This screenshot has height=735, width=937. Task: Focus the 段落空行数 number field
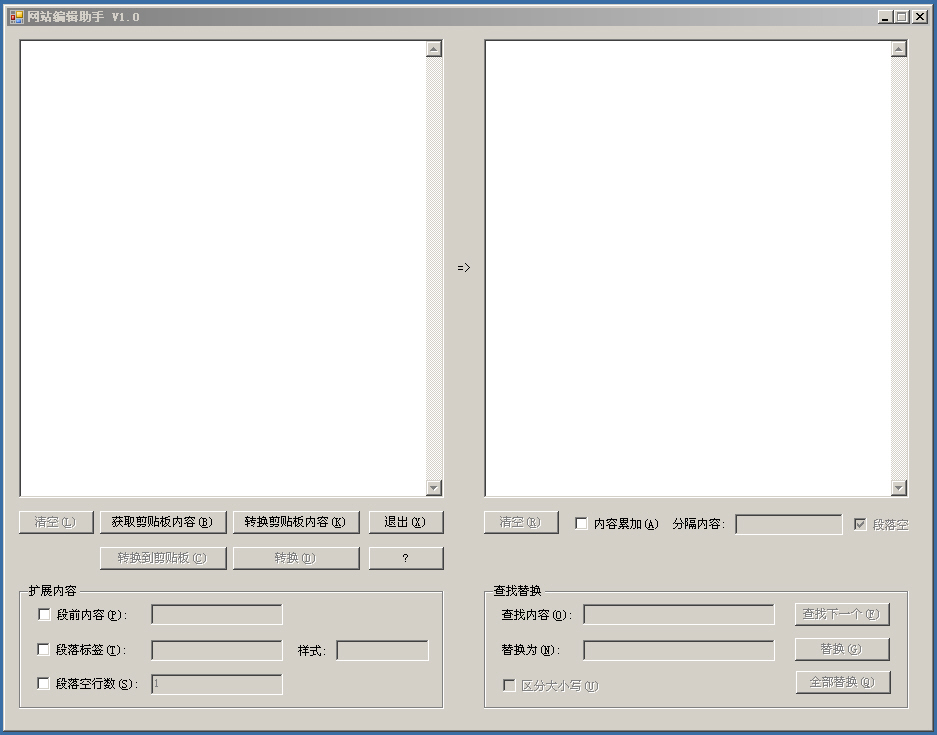click(x=217, y=684)
